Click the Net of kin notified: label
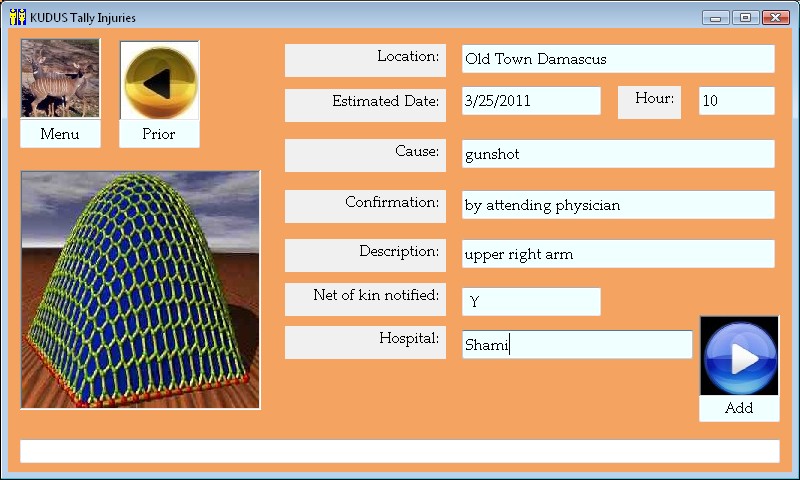The height and width of the screenshot is (480, 800). click(365, 299)
